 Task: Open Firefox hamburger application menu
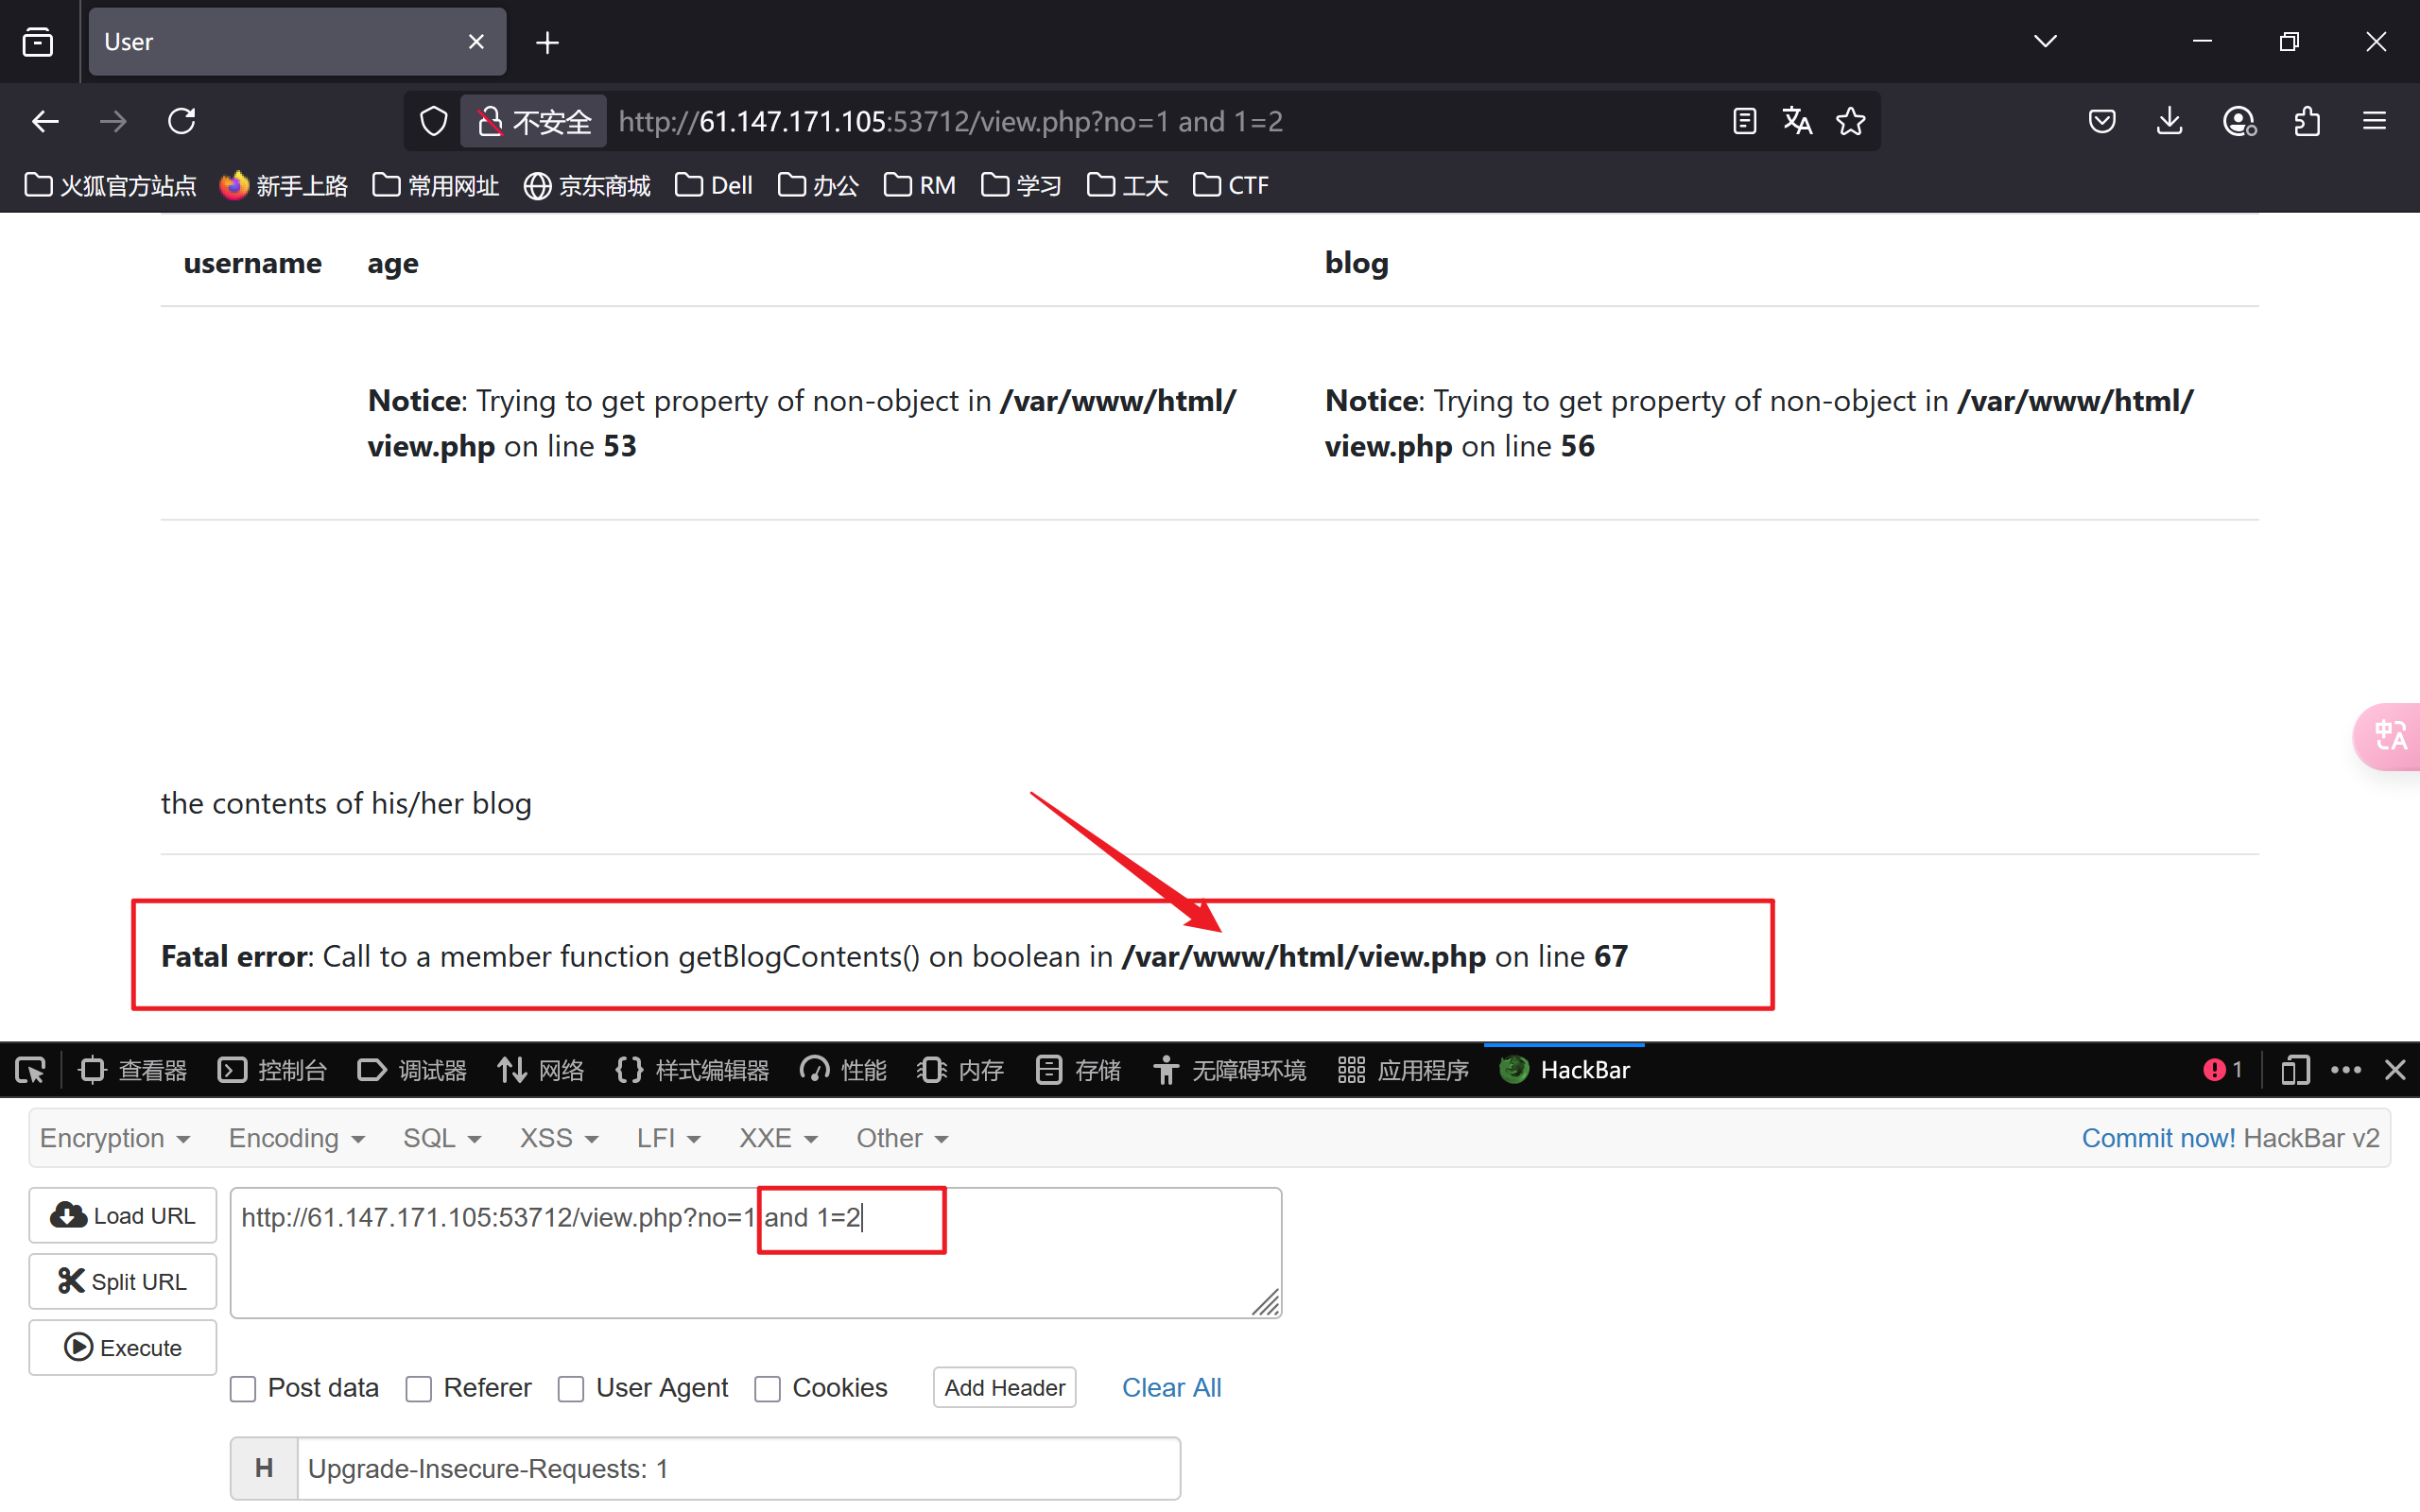2374,121
